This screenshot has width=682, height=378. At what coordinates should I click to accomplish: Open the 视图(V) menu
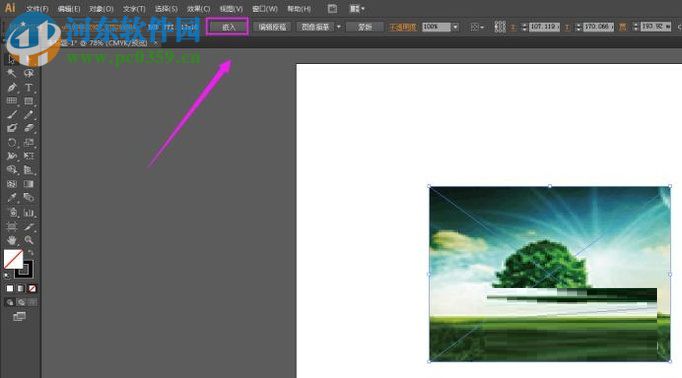pos(231,9)
